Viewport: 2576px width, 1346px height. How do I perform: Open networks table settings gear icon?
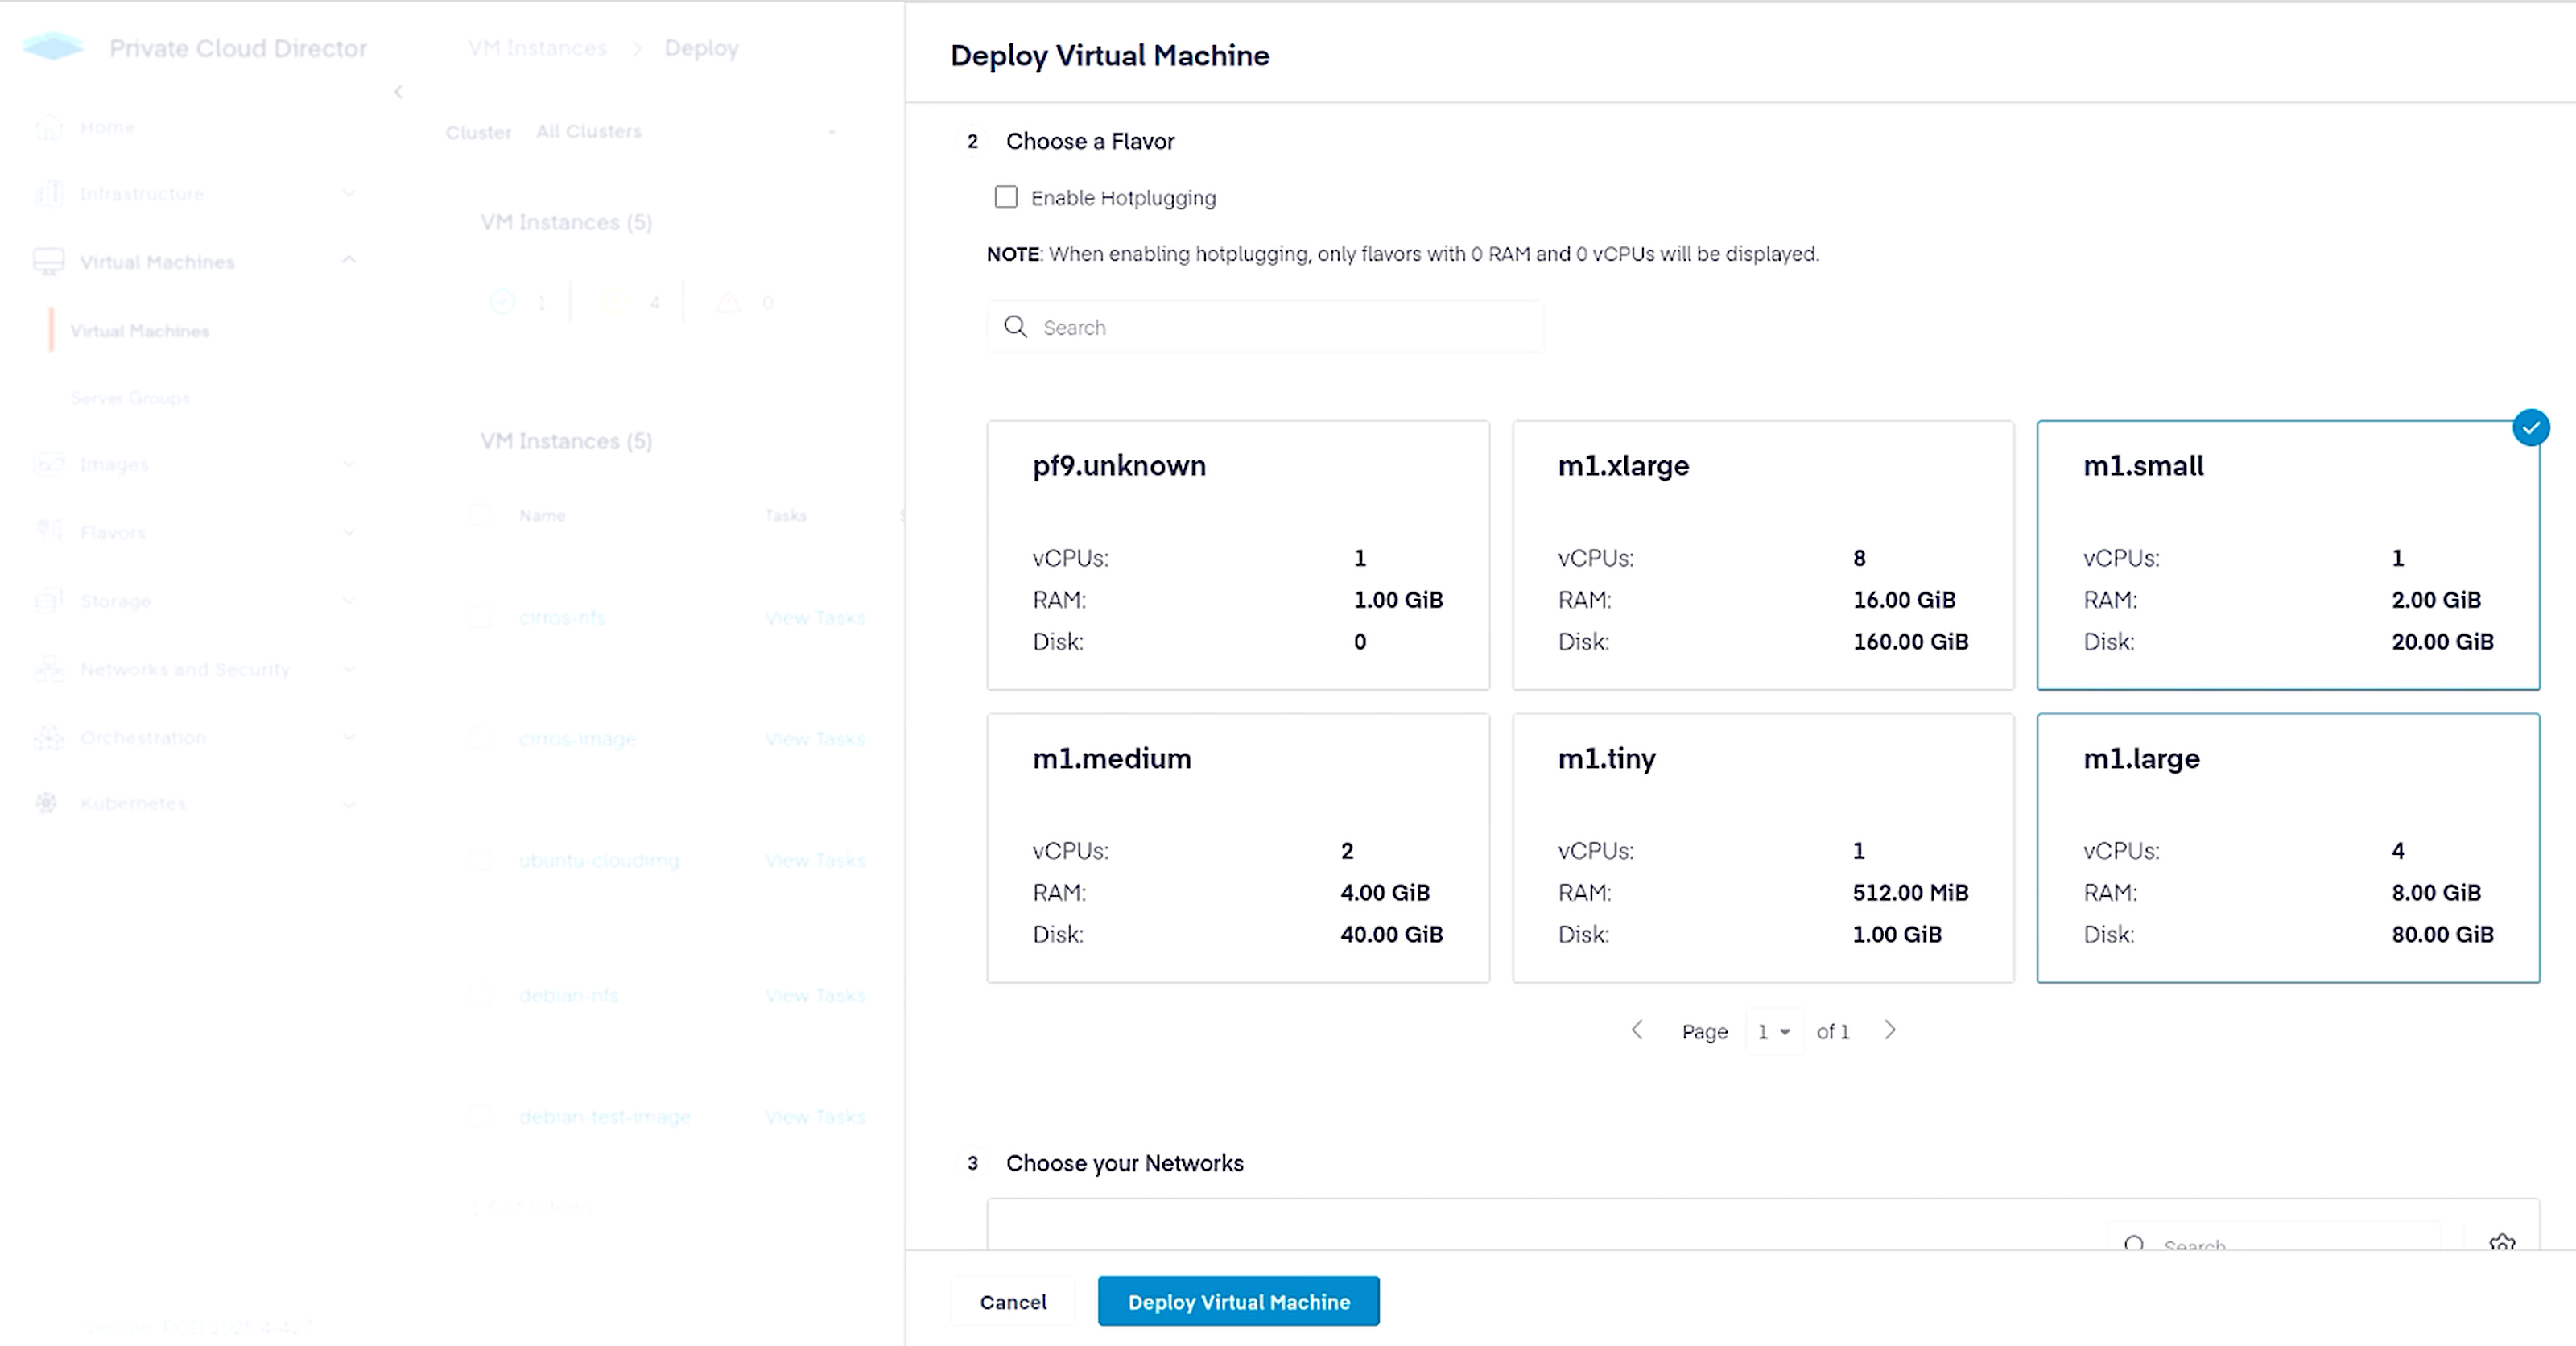click(2501, 1242)
